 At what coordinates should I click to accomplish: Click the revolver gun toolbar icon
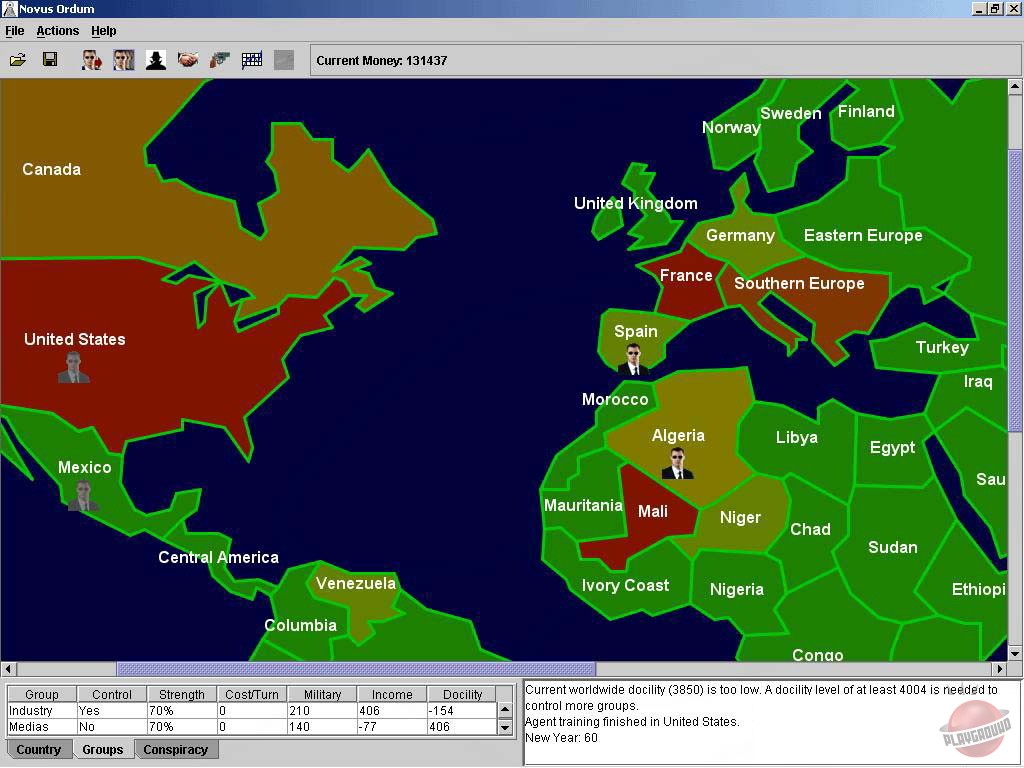220,60
